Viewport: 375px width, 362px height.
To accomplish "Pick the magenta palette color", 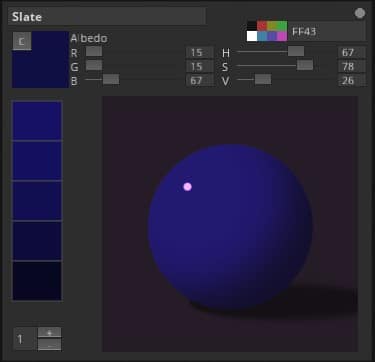I will coord(282,36).
